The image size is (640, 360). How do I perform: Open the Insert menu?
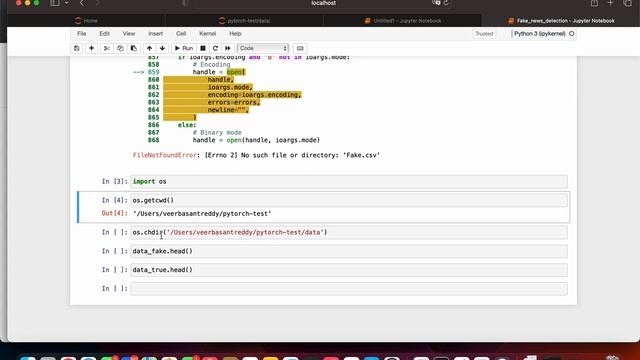(x=156, y=33)
